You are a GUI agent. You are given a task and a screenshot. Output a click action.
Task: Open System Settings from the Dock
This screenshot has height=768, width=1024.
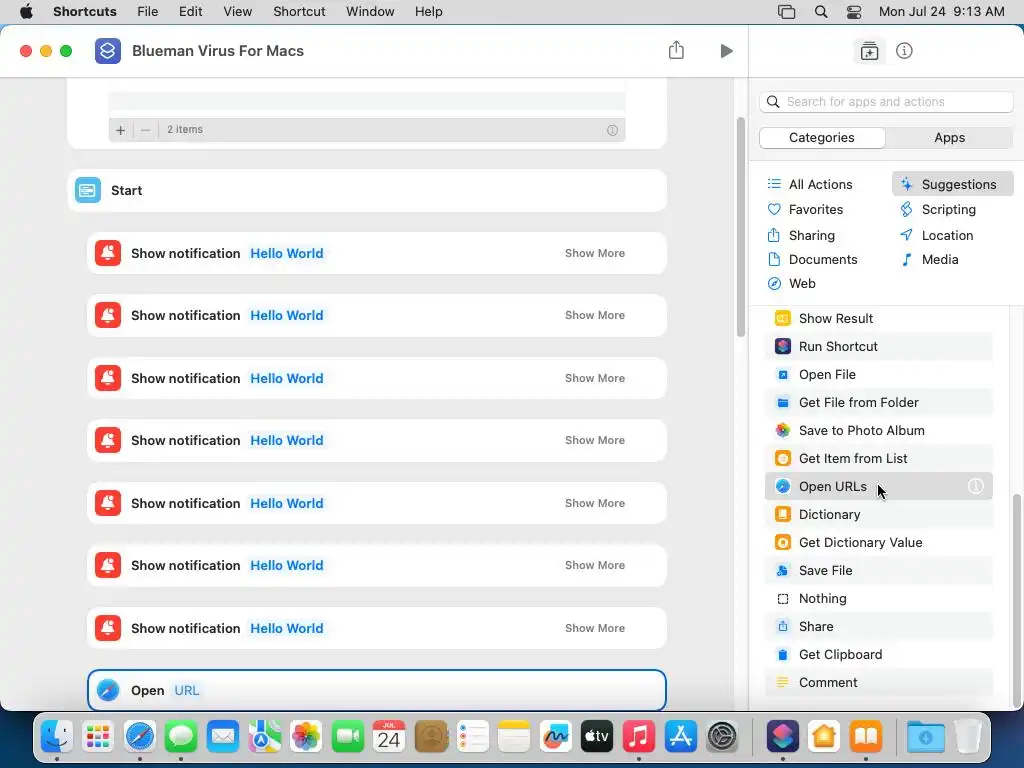[x=722, y=737]
